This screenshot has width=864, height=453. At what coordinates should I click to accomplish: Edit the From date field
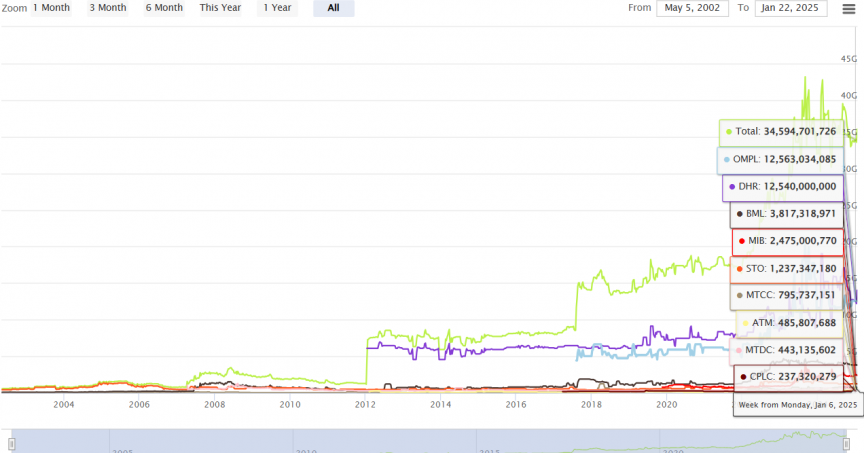coord(692,8)
